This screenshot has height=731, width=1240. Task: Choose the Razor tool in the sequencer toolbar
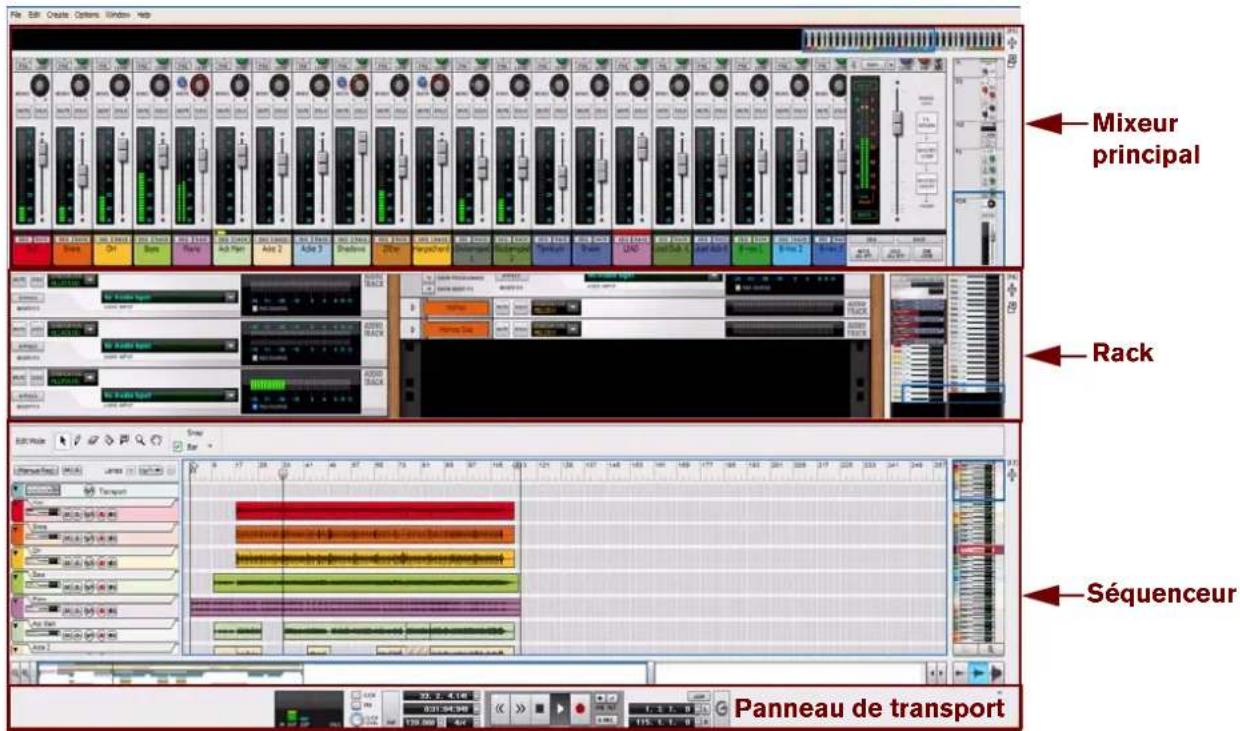109,439
